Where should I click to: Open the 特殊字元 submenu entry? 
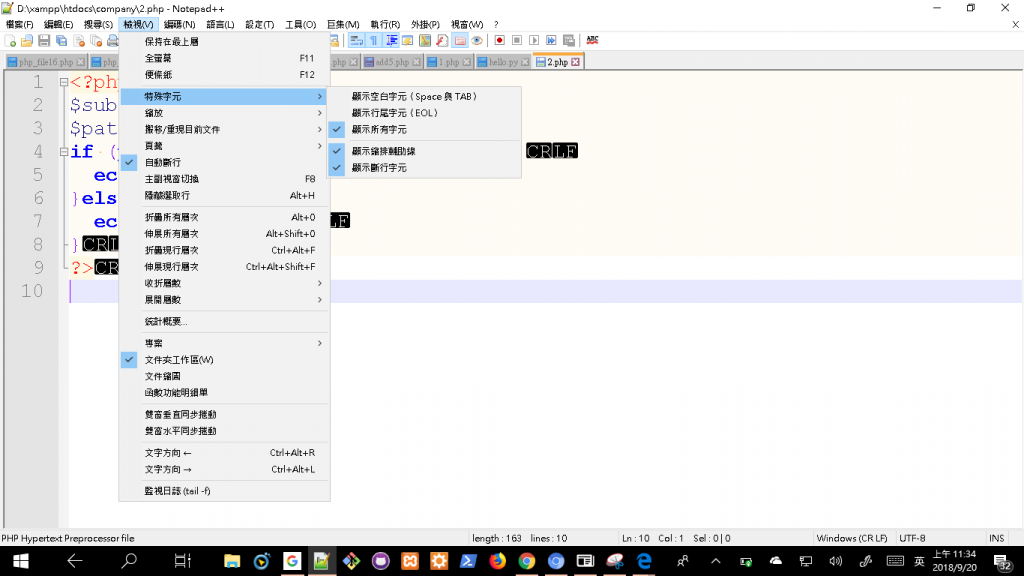(224, 97)
